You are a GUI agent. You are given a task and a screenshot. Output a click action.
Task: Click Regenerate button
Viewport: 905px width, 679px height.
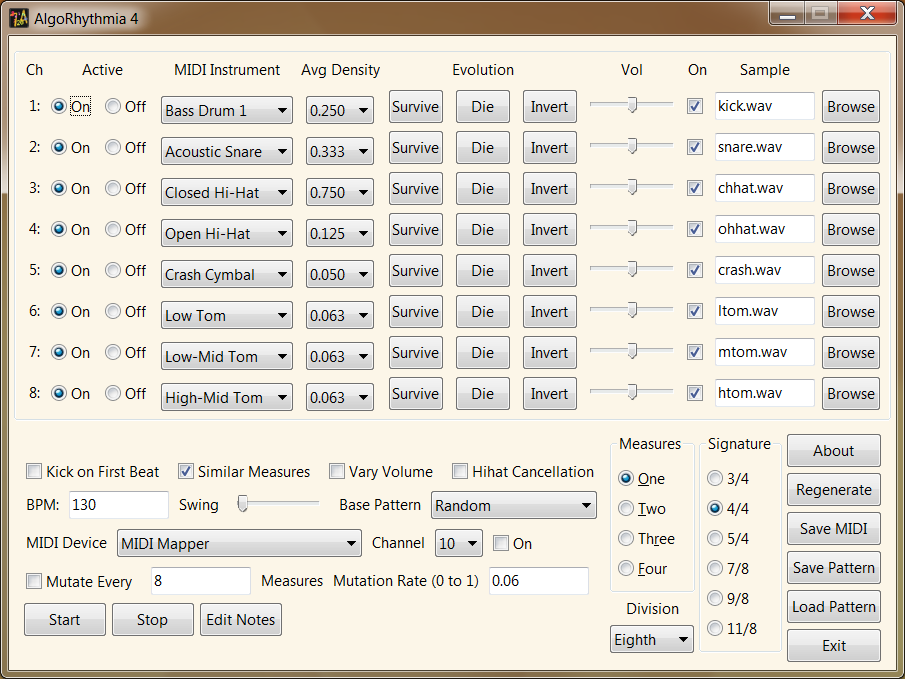pos(833,490)
